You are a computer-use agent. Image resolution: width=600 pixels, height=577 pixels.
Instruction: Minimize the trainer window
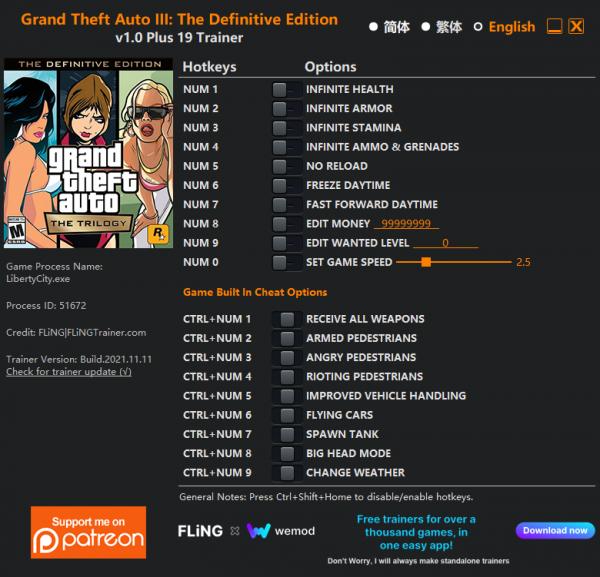(x=554, y=26)
